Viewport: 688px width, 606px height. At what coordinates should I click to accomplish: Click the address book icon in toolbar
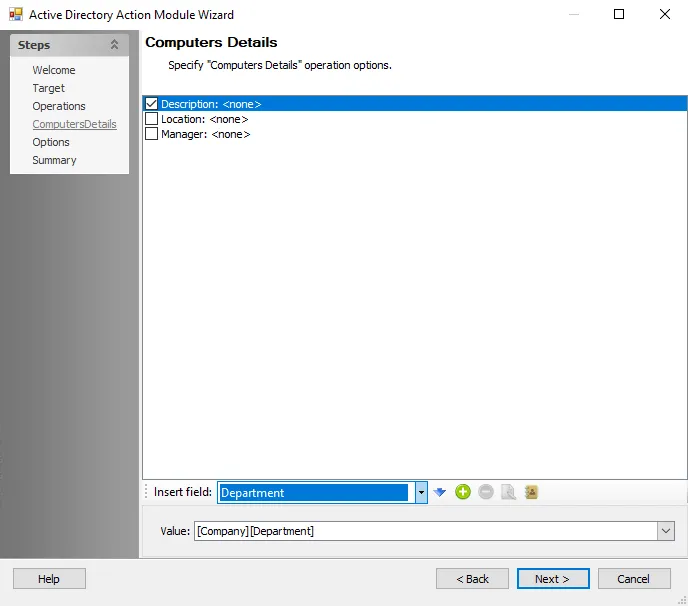coord(531,492)
